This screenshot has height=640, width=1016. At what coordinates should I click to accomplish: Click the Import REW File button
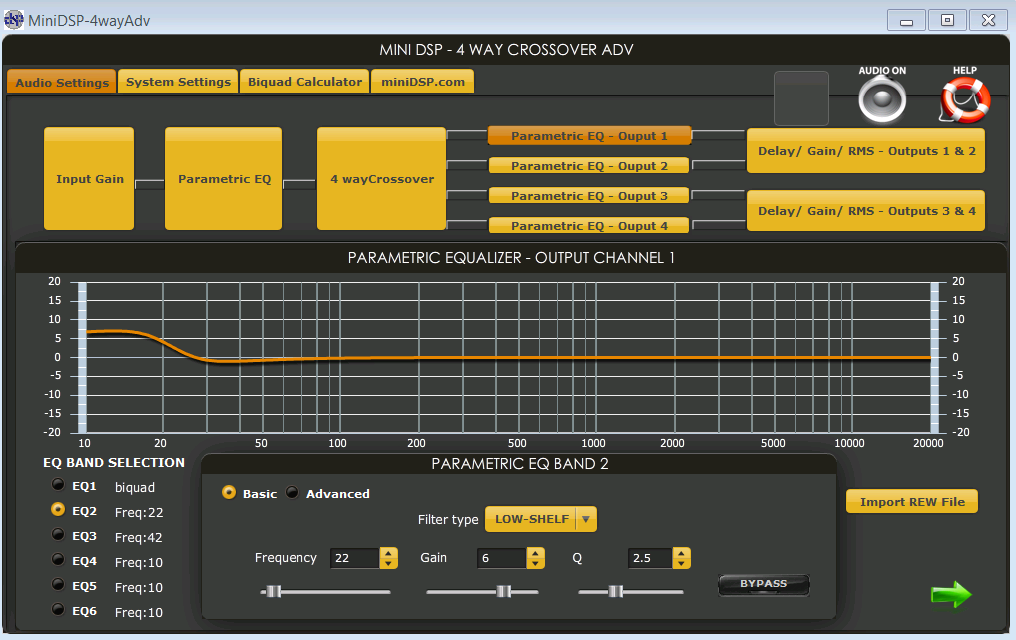pos(912,501)
